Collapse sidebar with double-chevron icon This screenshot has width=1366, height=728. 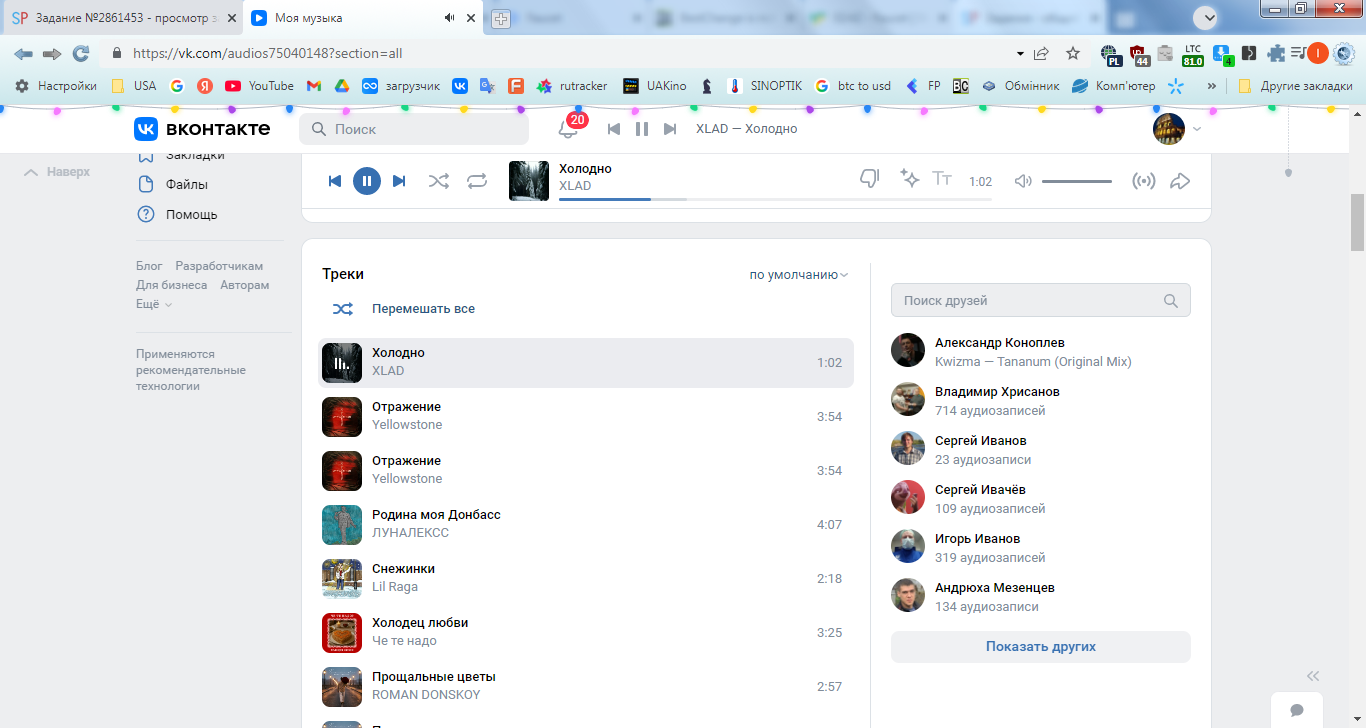(x=1314, y=676)
